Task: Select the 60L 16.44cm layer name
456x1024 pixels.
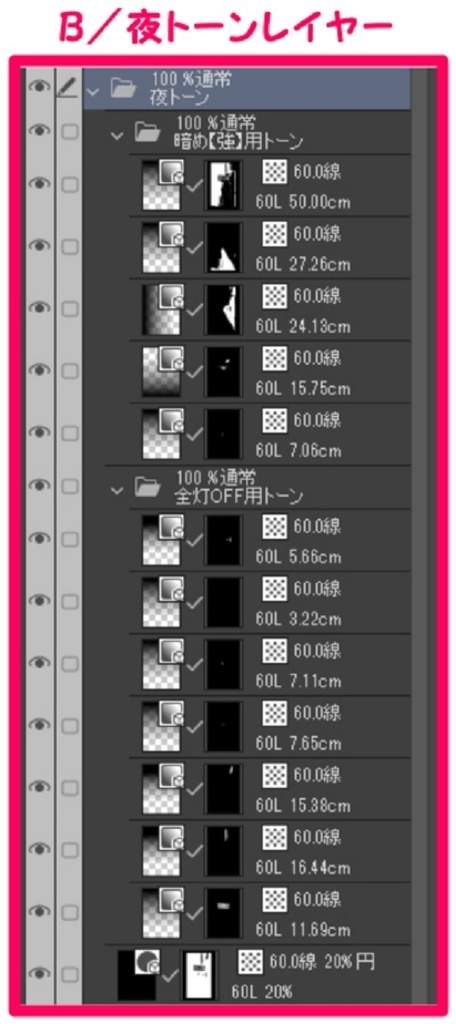Action: [x=302, y=868]
